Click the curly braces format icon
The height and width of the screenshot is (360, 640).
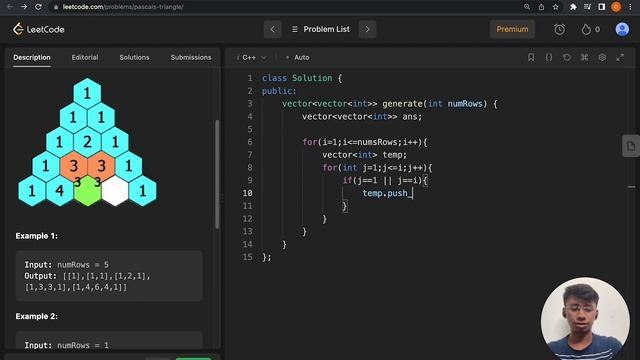[x=549, y=58]
